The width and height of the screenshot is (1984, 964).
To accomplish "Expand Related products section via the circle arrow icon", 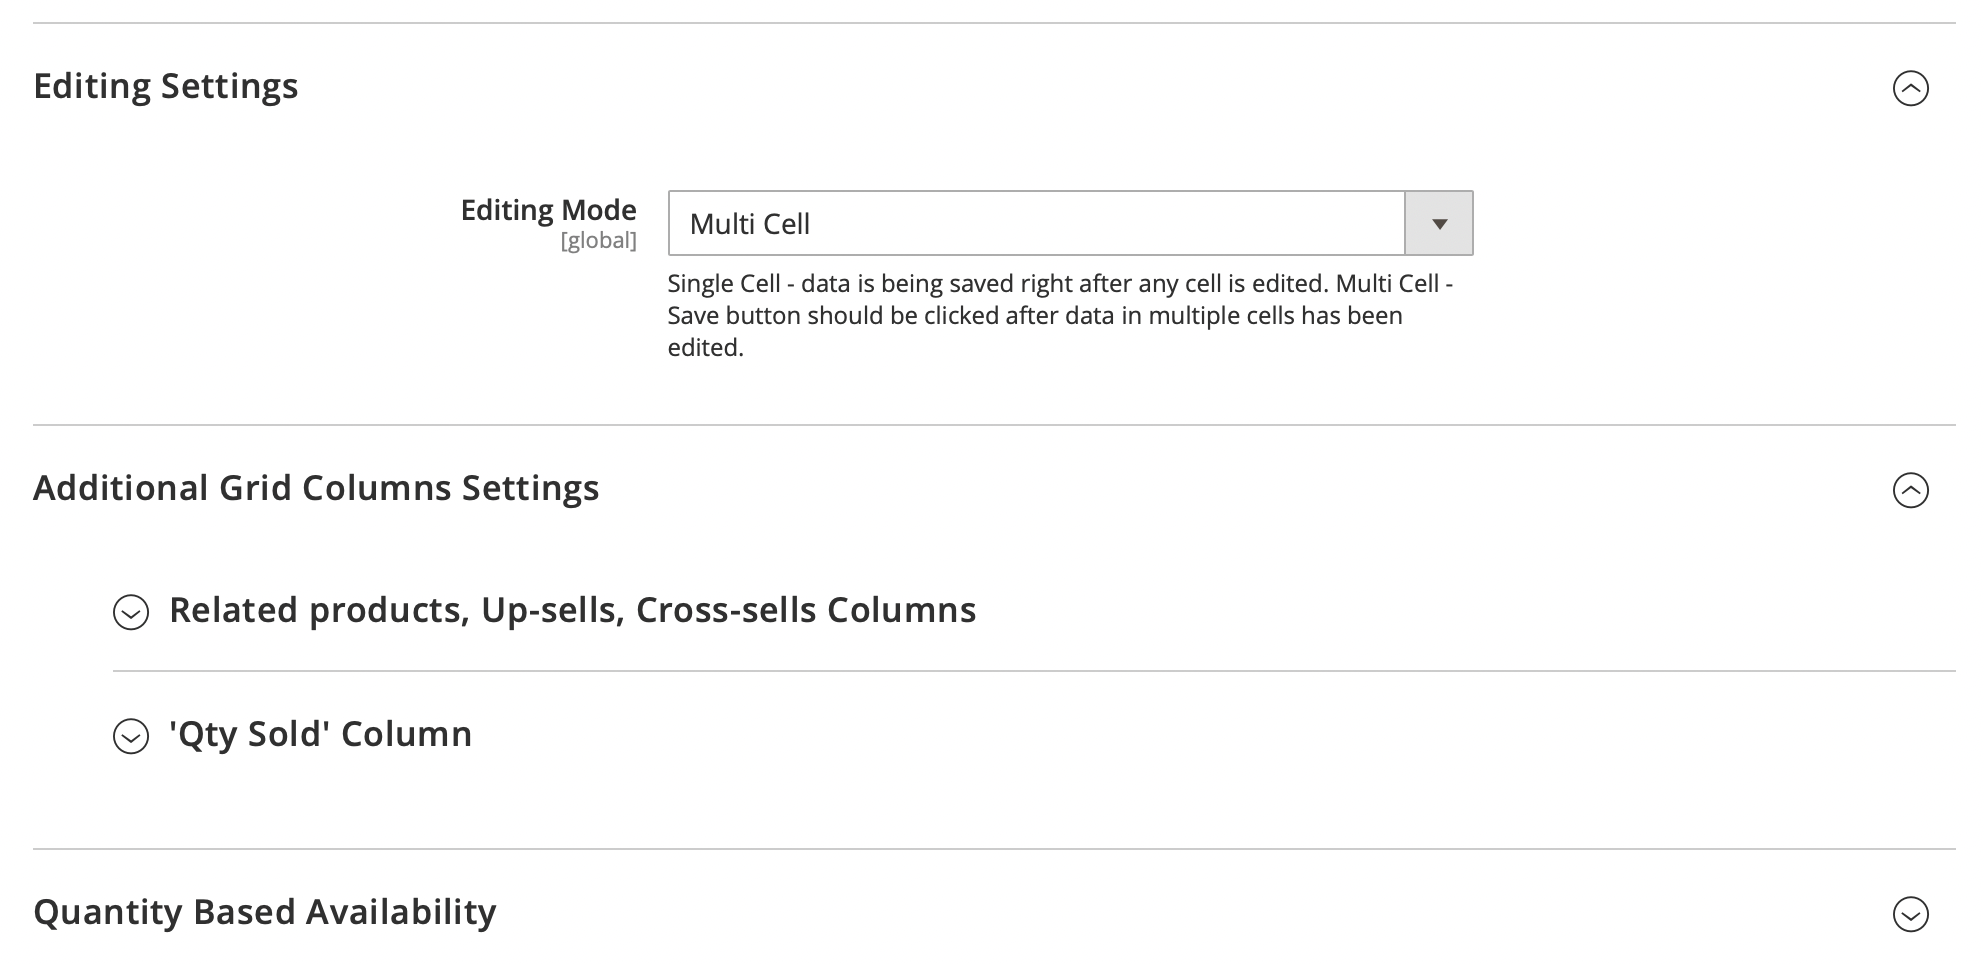I will point(131,612).
